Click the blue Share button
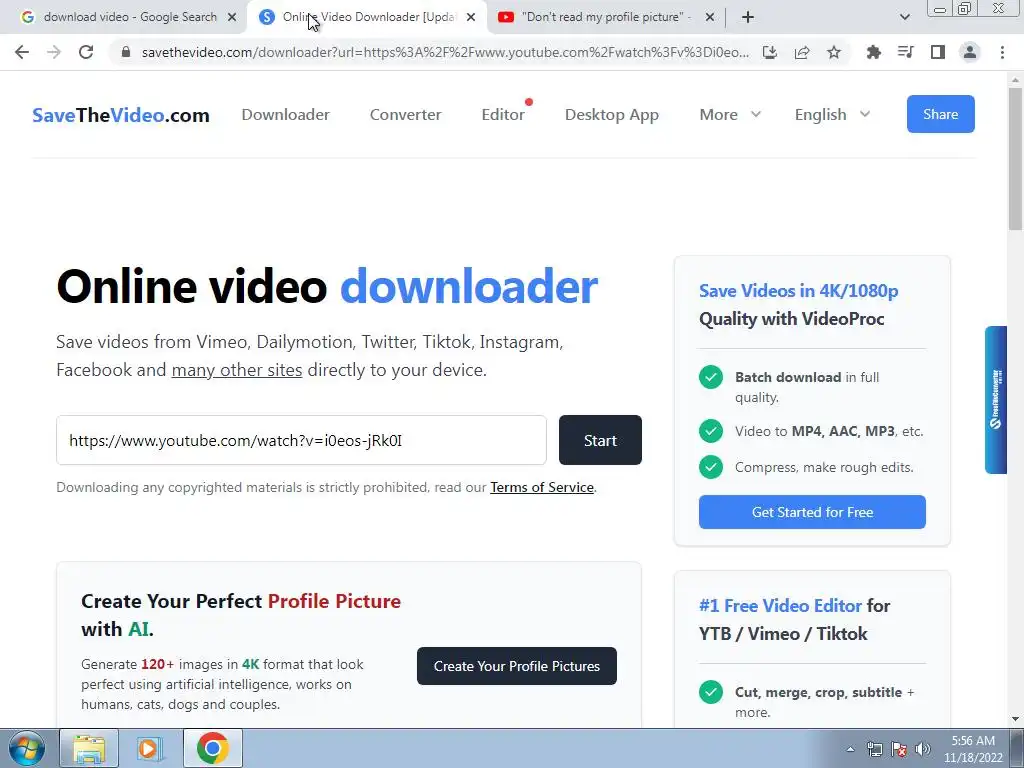Viewport: 1024px width, 768px height. [940, 114]
